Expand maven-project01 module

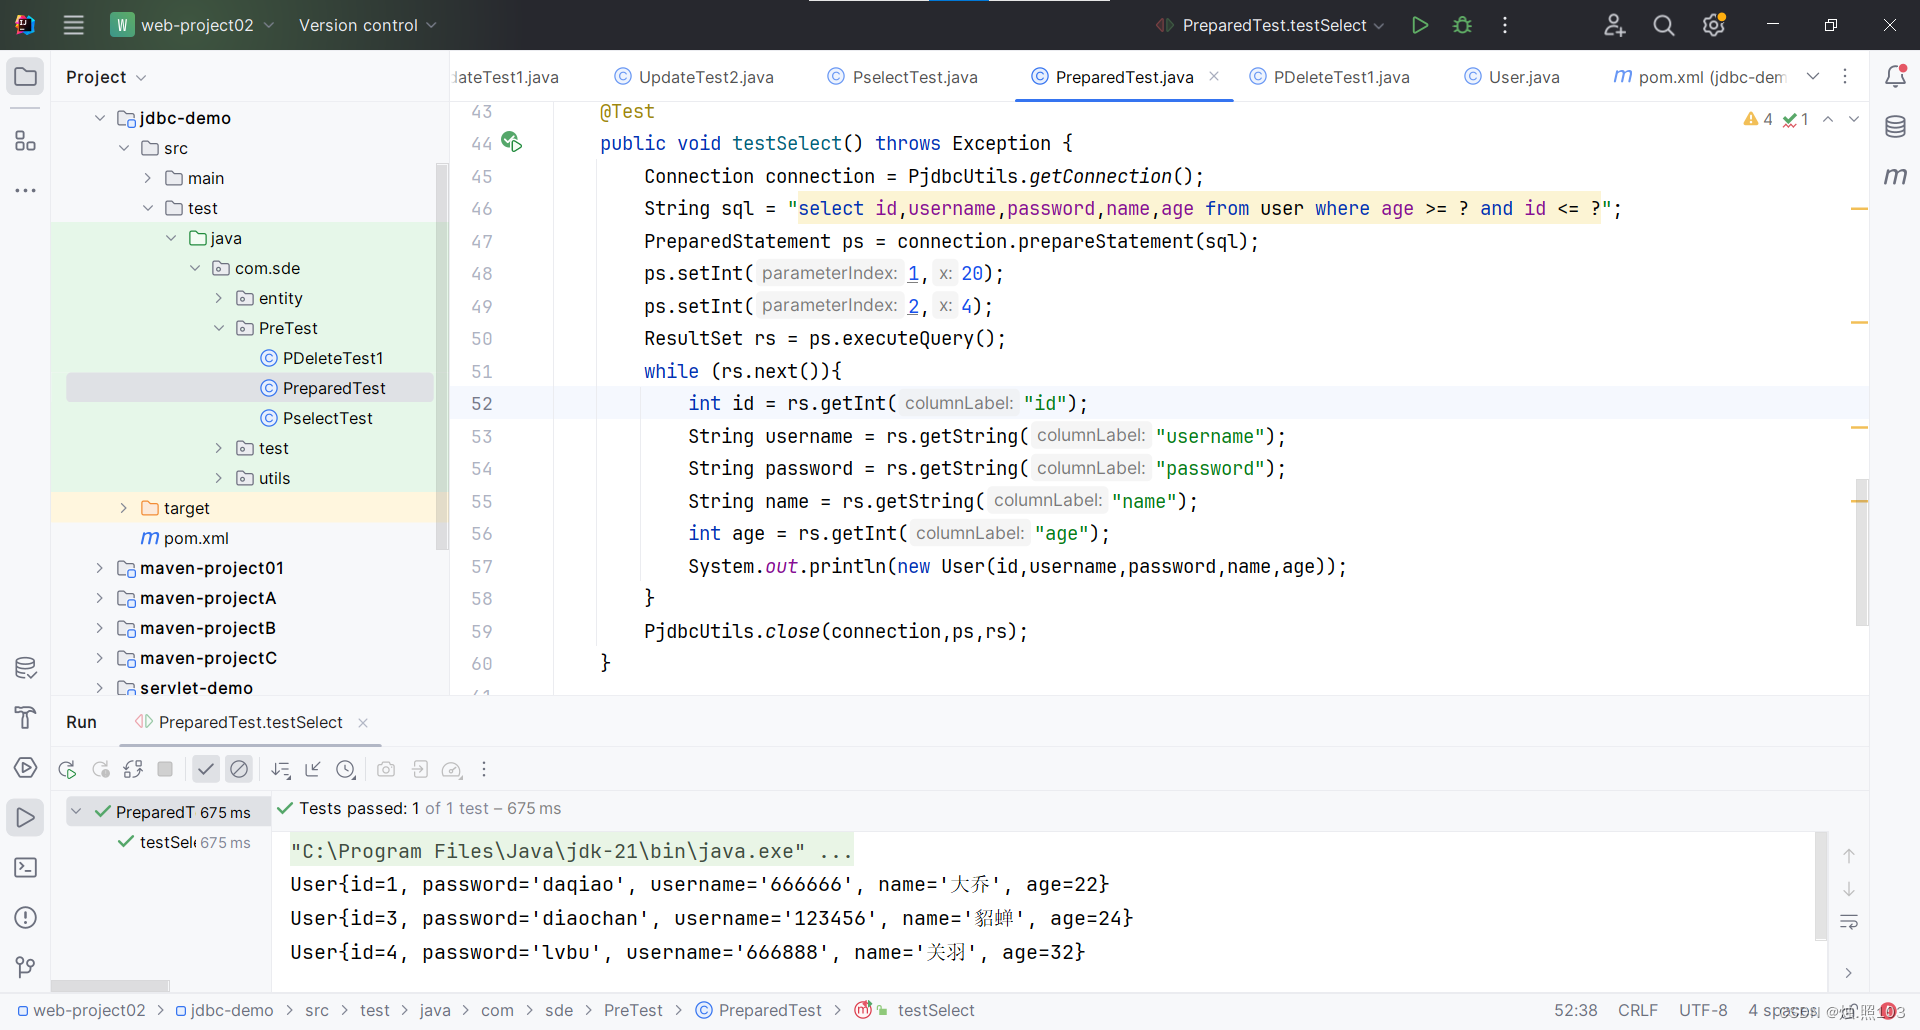click(x=99, y=568)
